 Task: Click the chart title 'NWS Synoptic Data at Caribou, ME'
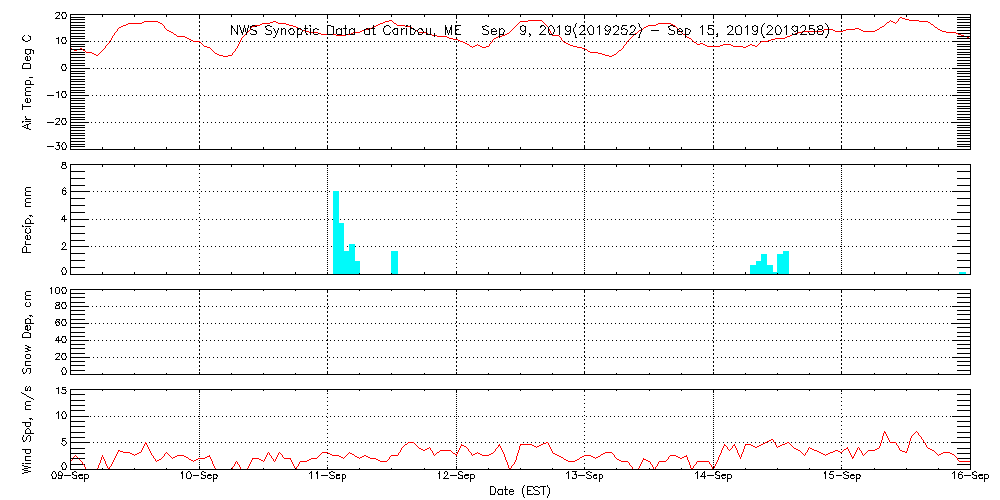click(x=345, y=31)
